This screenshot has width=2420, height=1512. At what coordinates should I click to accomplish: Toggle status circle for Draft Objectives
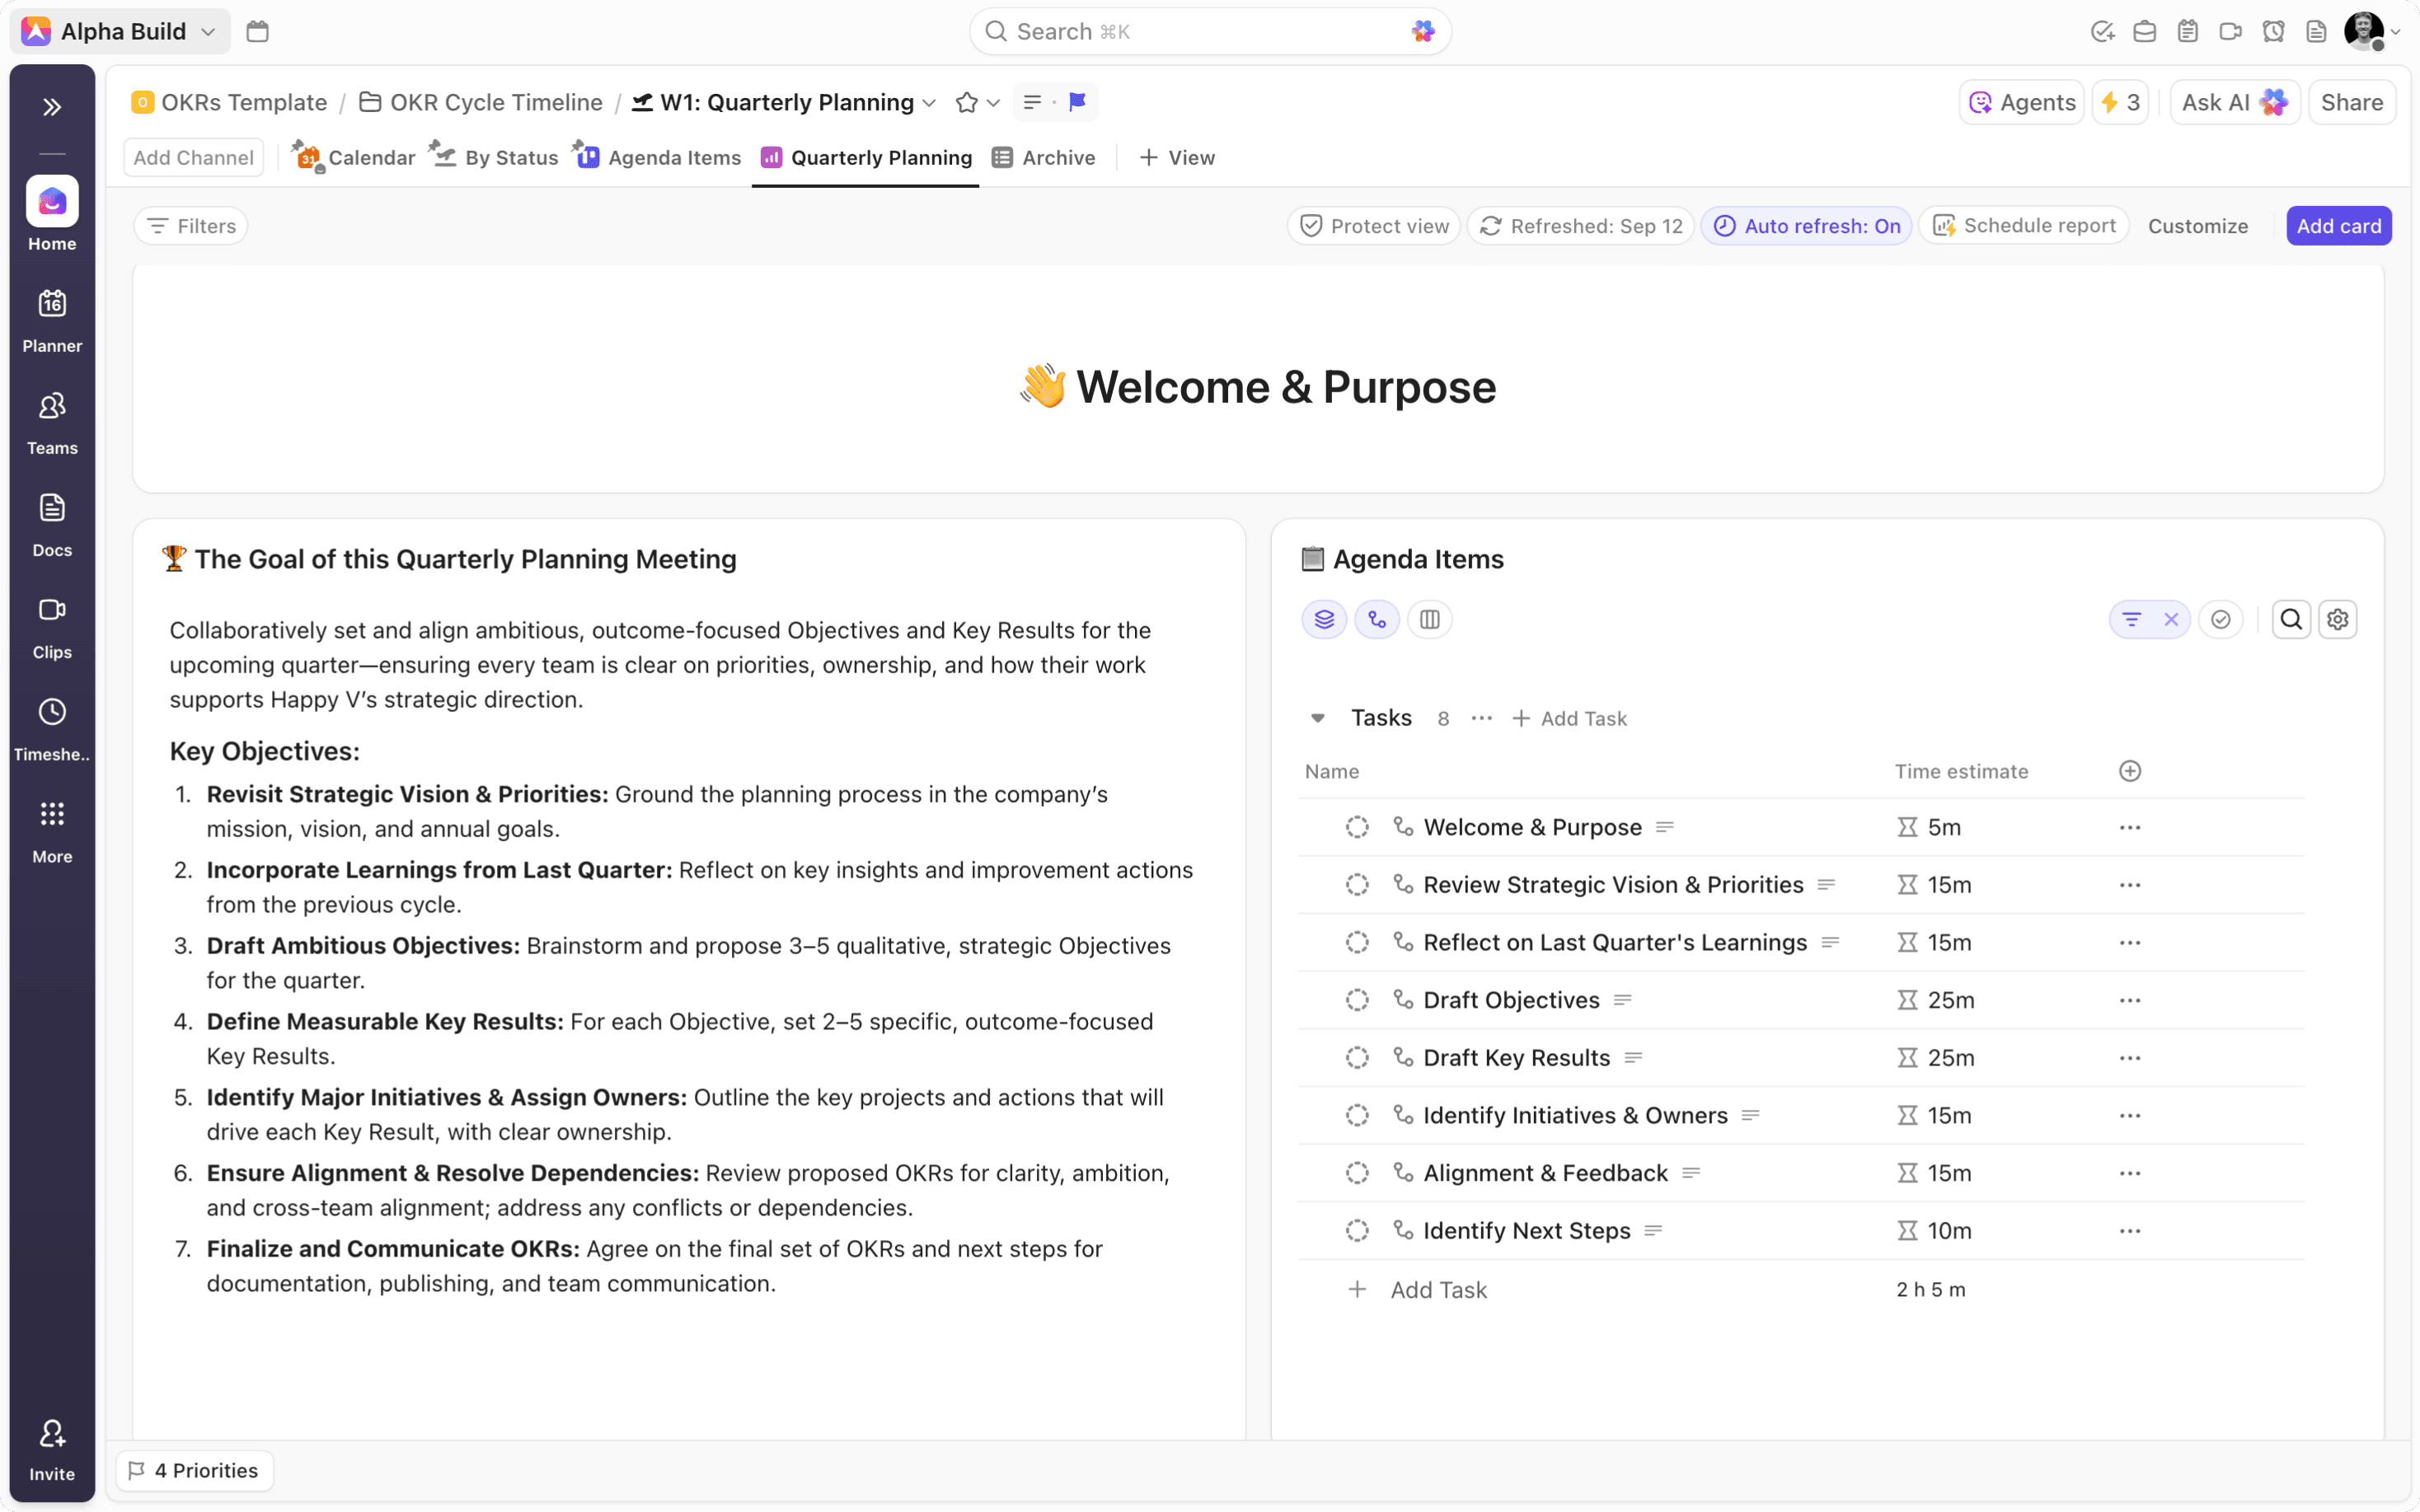(1356, 1000)
